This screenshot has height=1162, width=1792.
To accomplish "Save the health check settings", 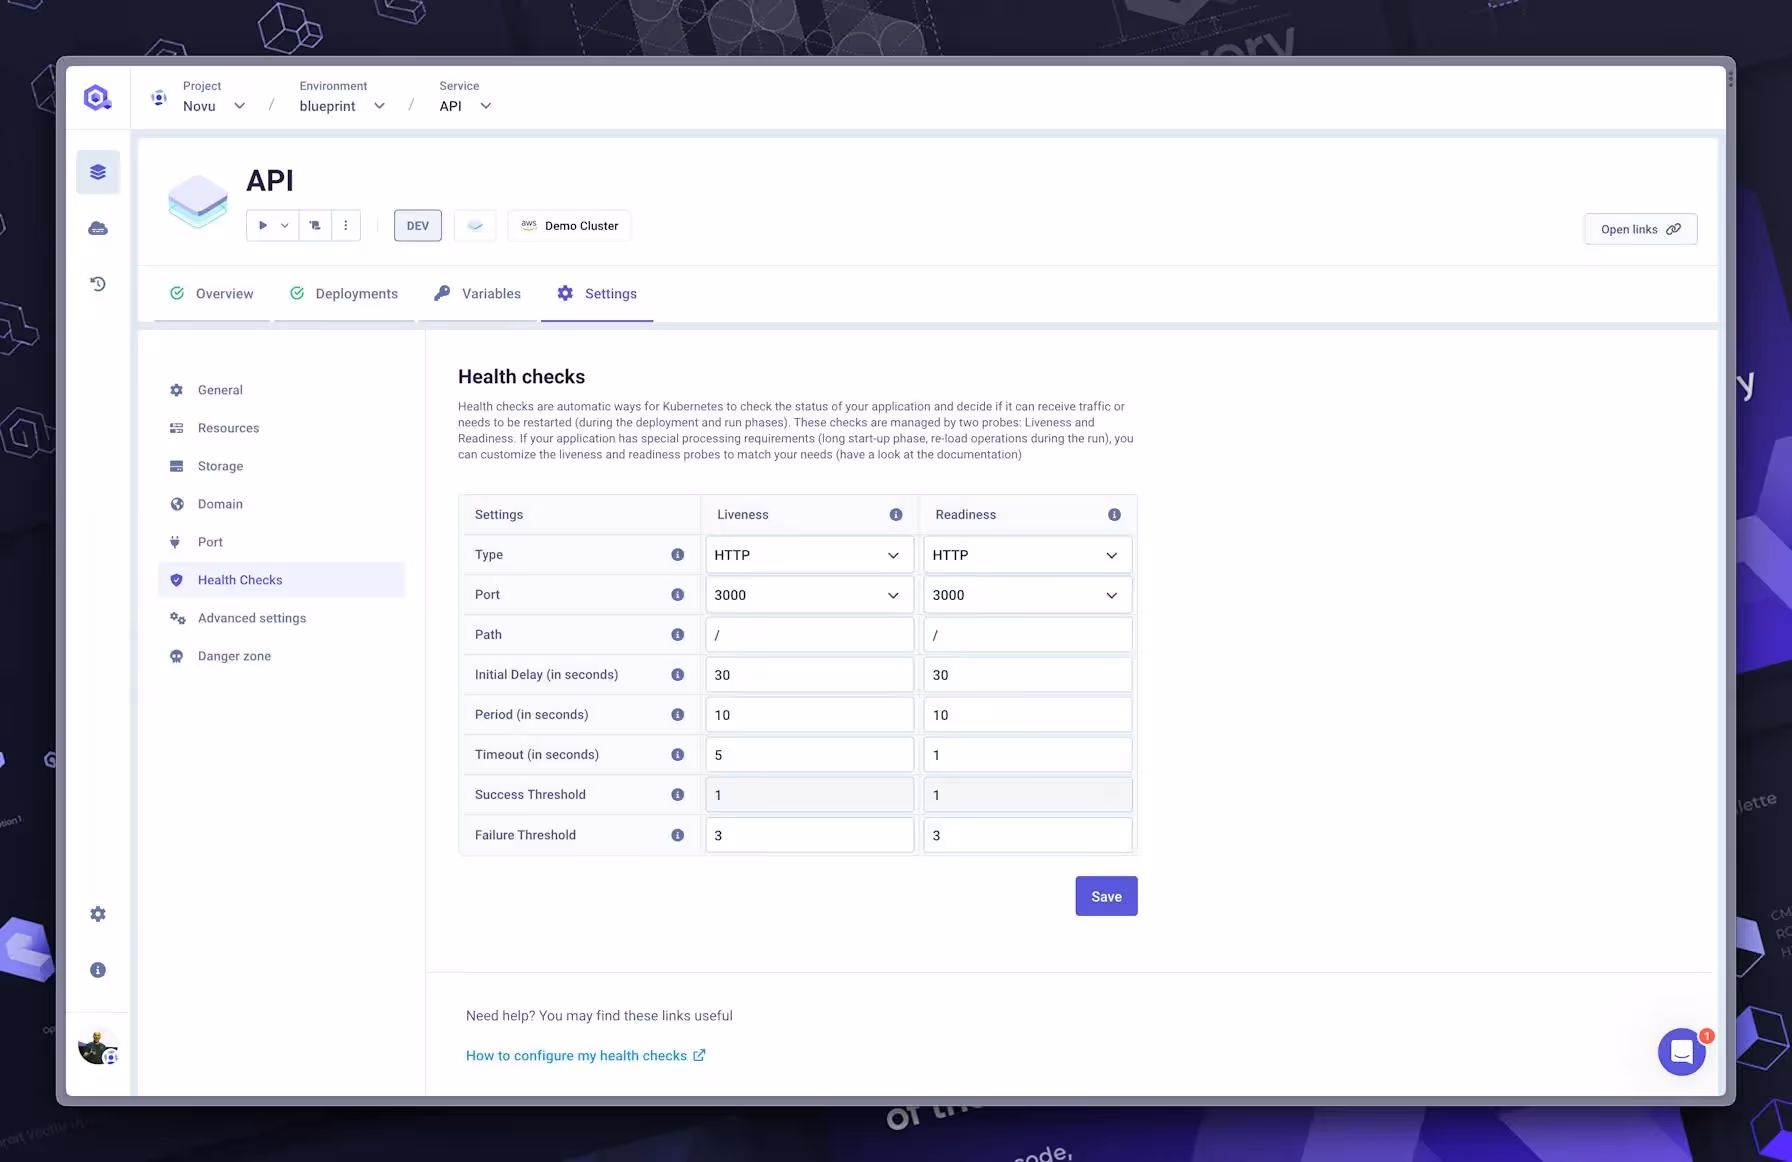I will (x=1105, y=896).
